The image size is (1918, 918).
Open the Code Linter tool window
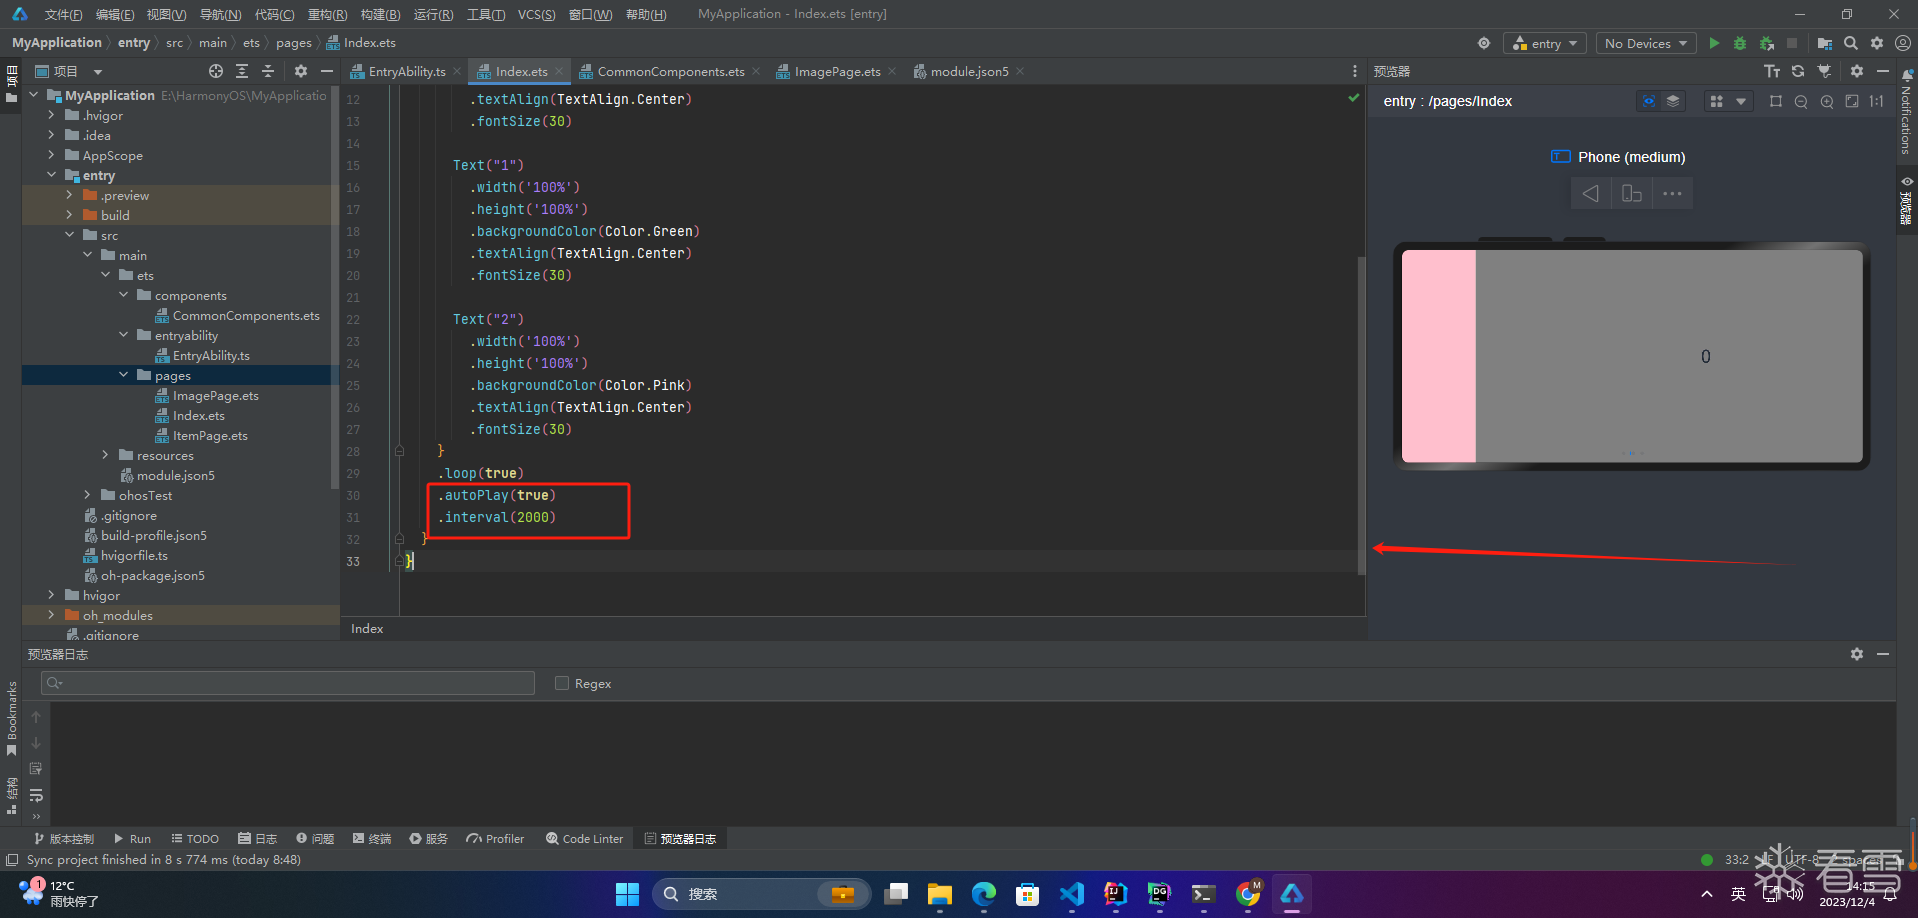pos(584,839)
